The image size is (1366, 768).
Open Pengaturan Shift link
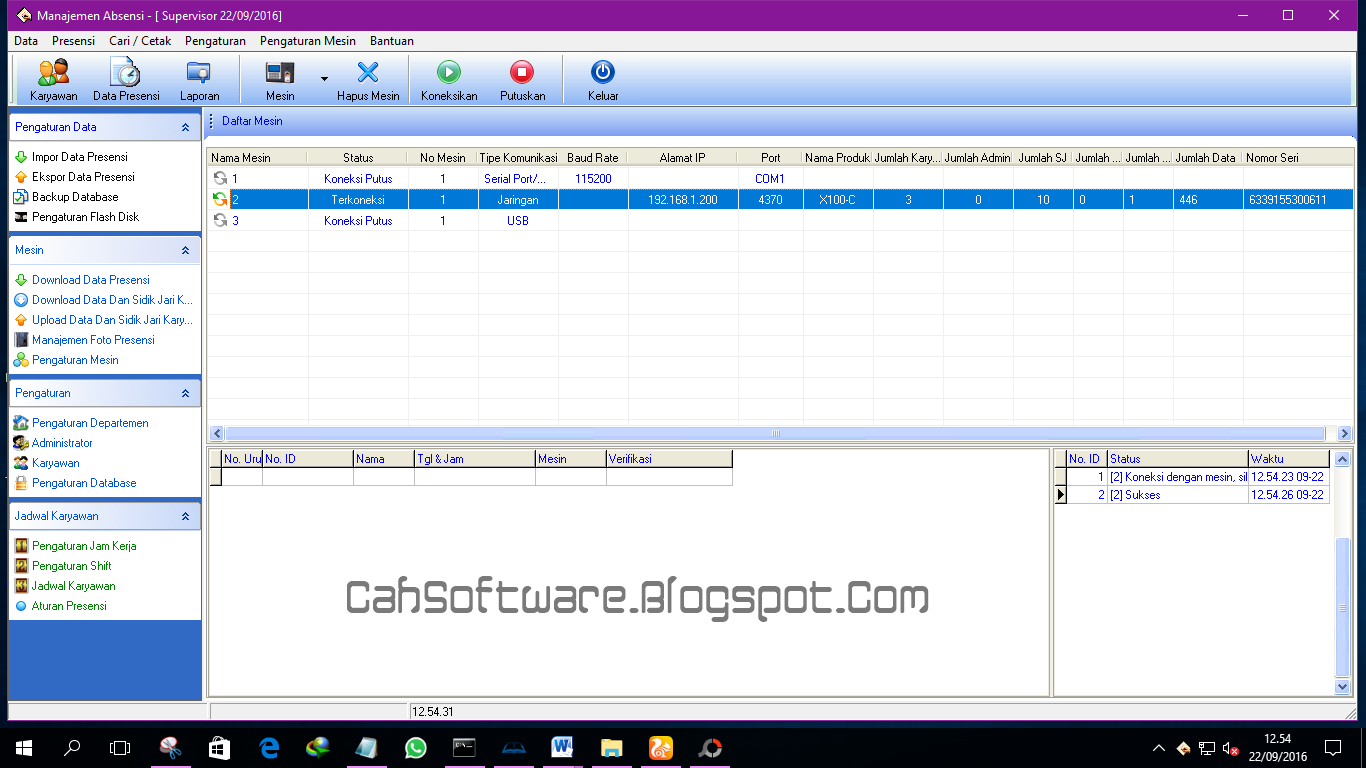72,566
